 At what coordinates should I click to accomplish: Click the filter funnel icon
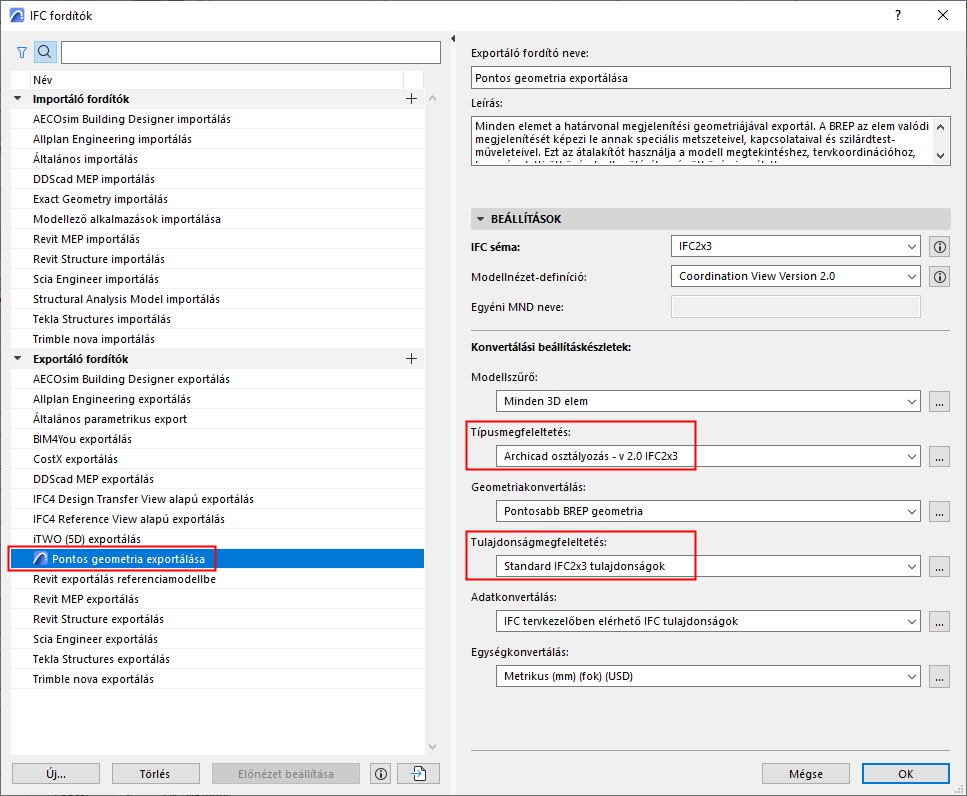(22, 52)
